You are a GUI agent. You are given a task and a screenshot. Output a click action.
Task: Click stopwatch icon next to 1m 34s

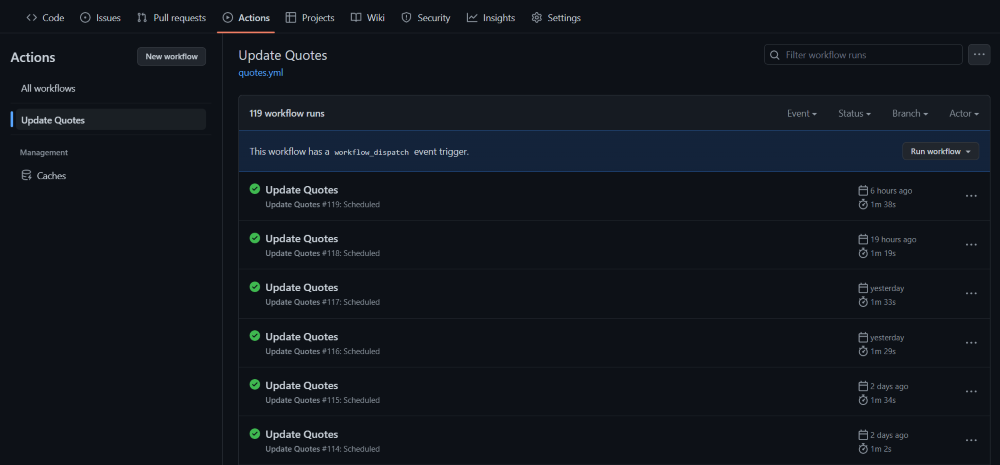click(864, 401)
